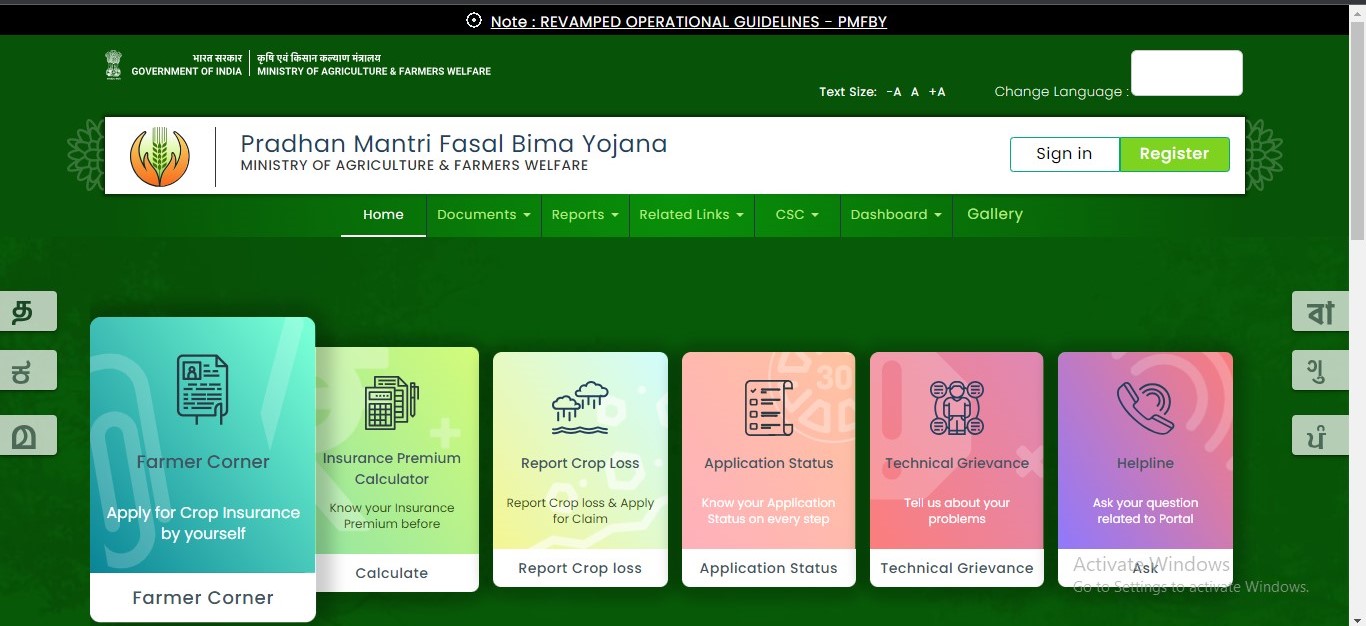Click the Report Crop loss button
Image resolution: width=1366 pixels, height=626 pixels.
[580, 568]
